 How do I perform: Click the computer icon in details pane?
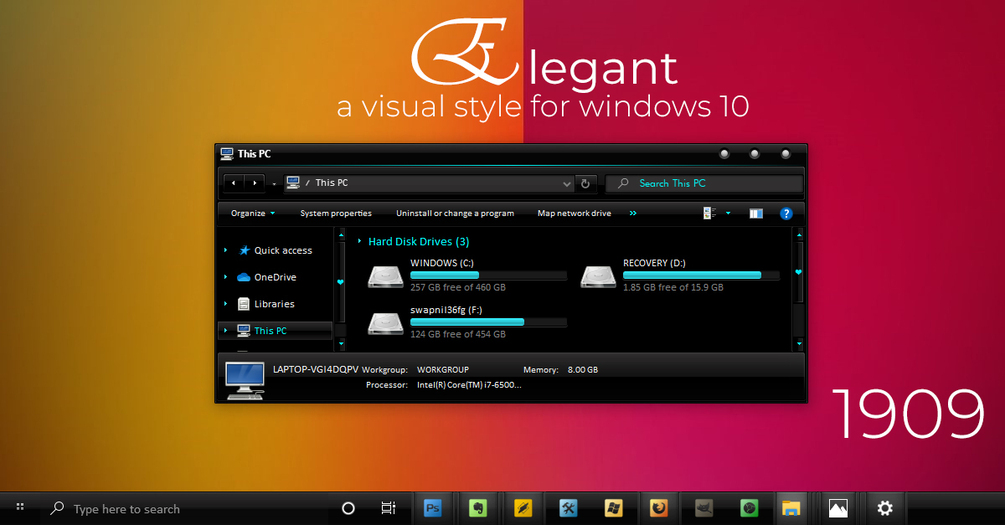(x=245, y=380)
